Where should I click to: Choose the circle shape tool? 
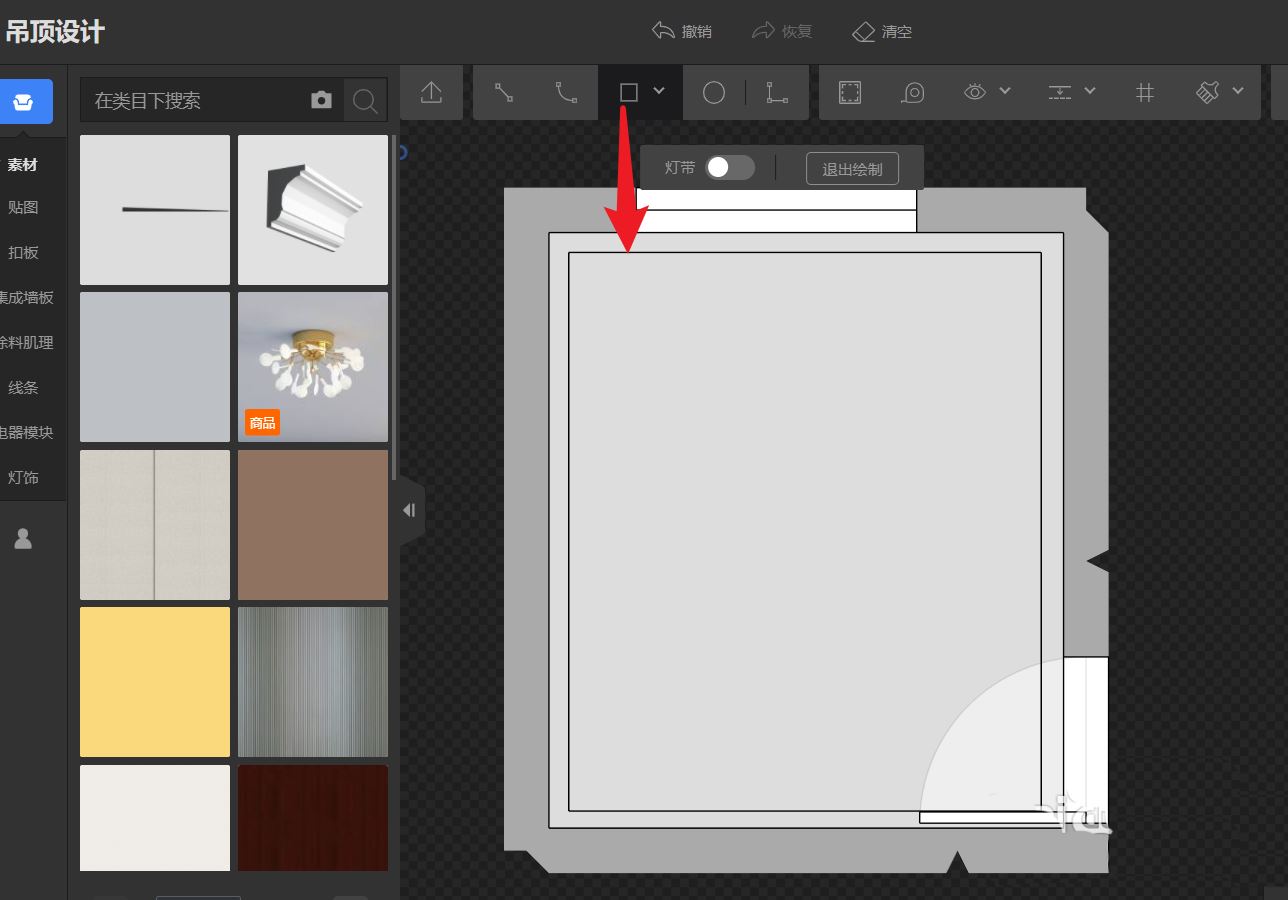pyautogui.click(x=713, y=93)
